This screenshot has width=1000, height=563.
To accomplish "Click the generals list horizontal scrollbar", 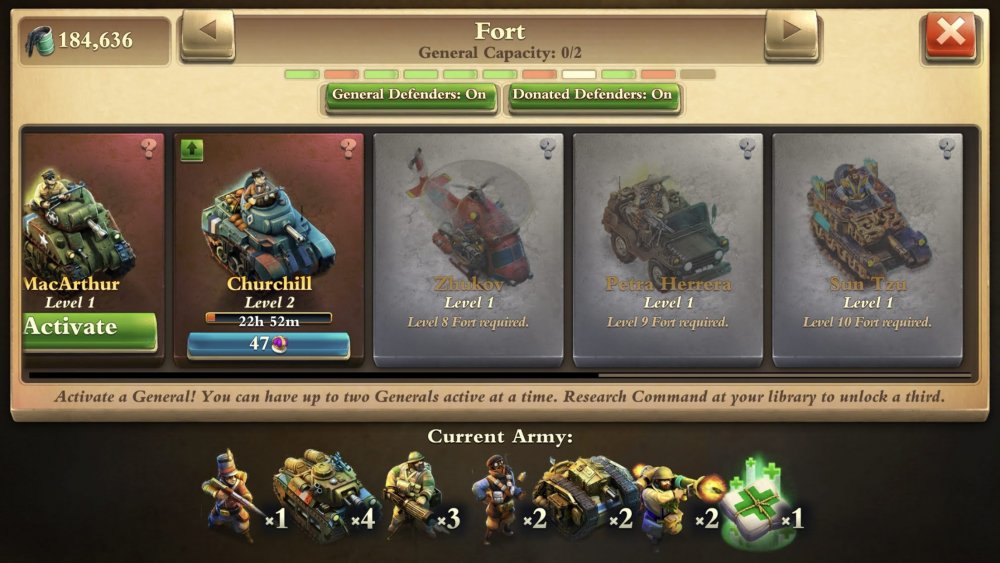I will [499, 375].
